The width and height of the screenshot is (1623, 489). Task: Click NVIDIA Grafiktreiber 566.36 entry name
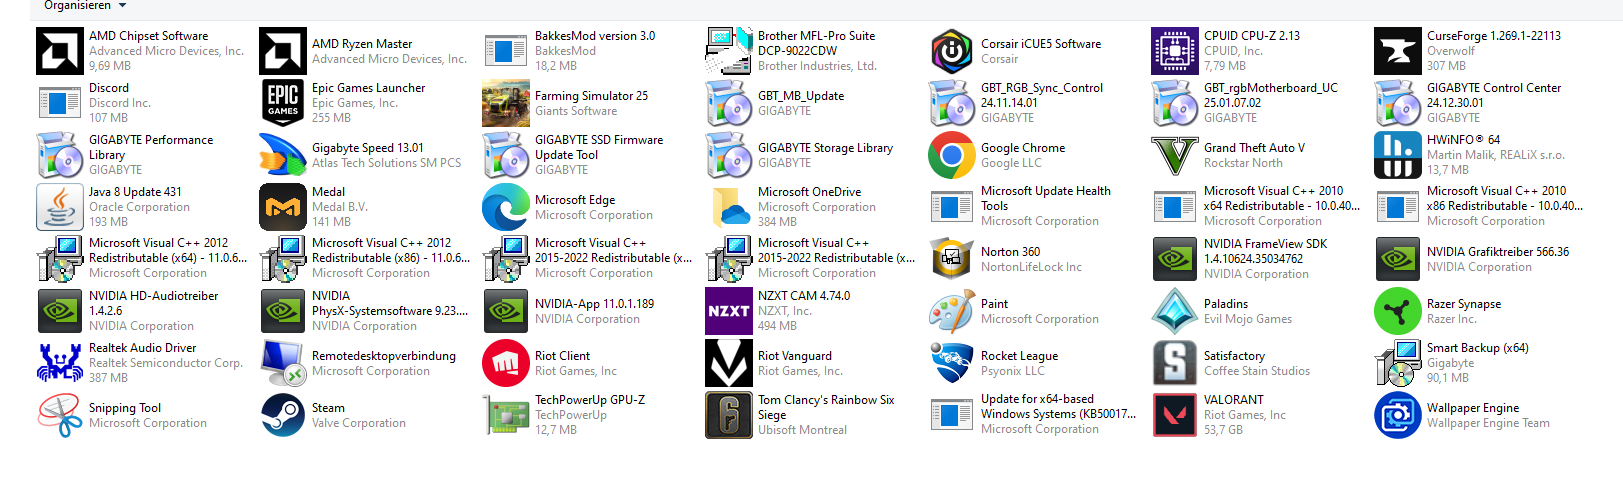(x=1498, y=252)
